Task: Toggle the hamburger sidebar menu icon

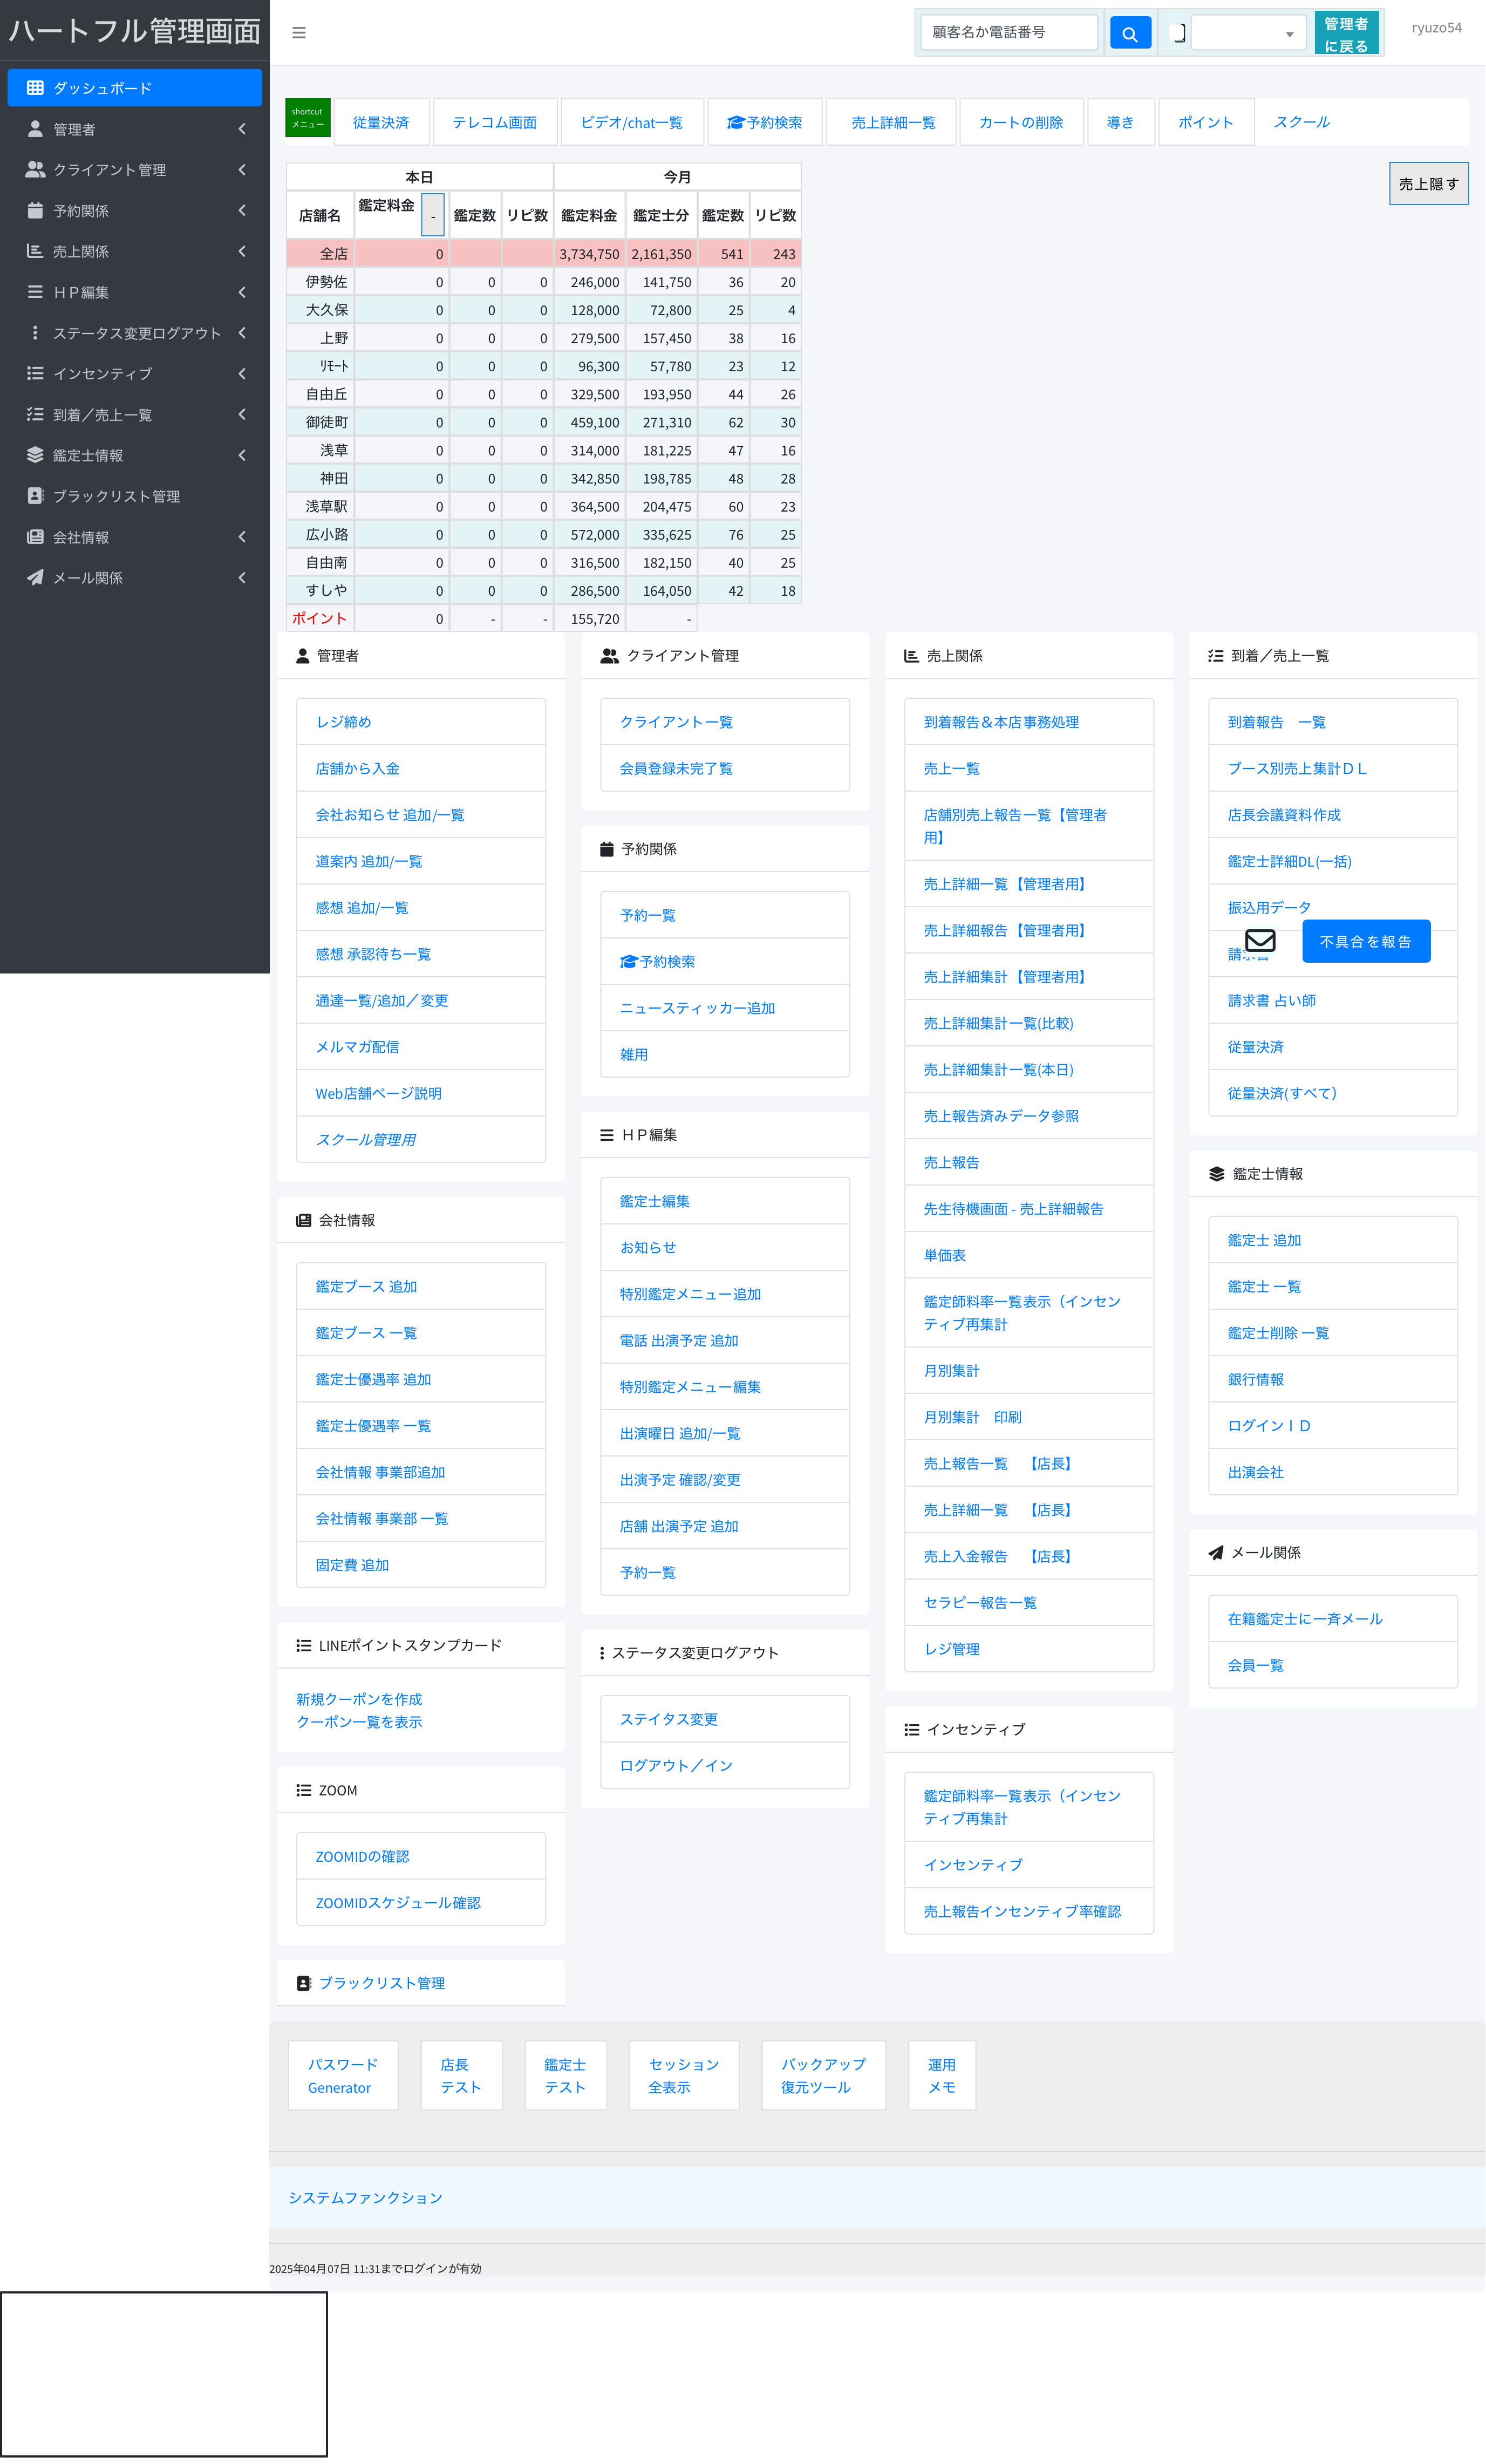Action: click(x=298, y=33)
